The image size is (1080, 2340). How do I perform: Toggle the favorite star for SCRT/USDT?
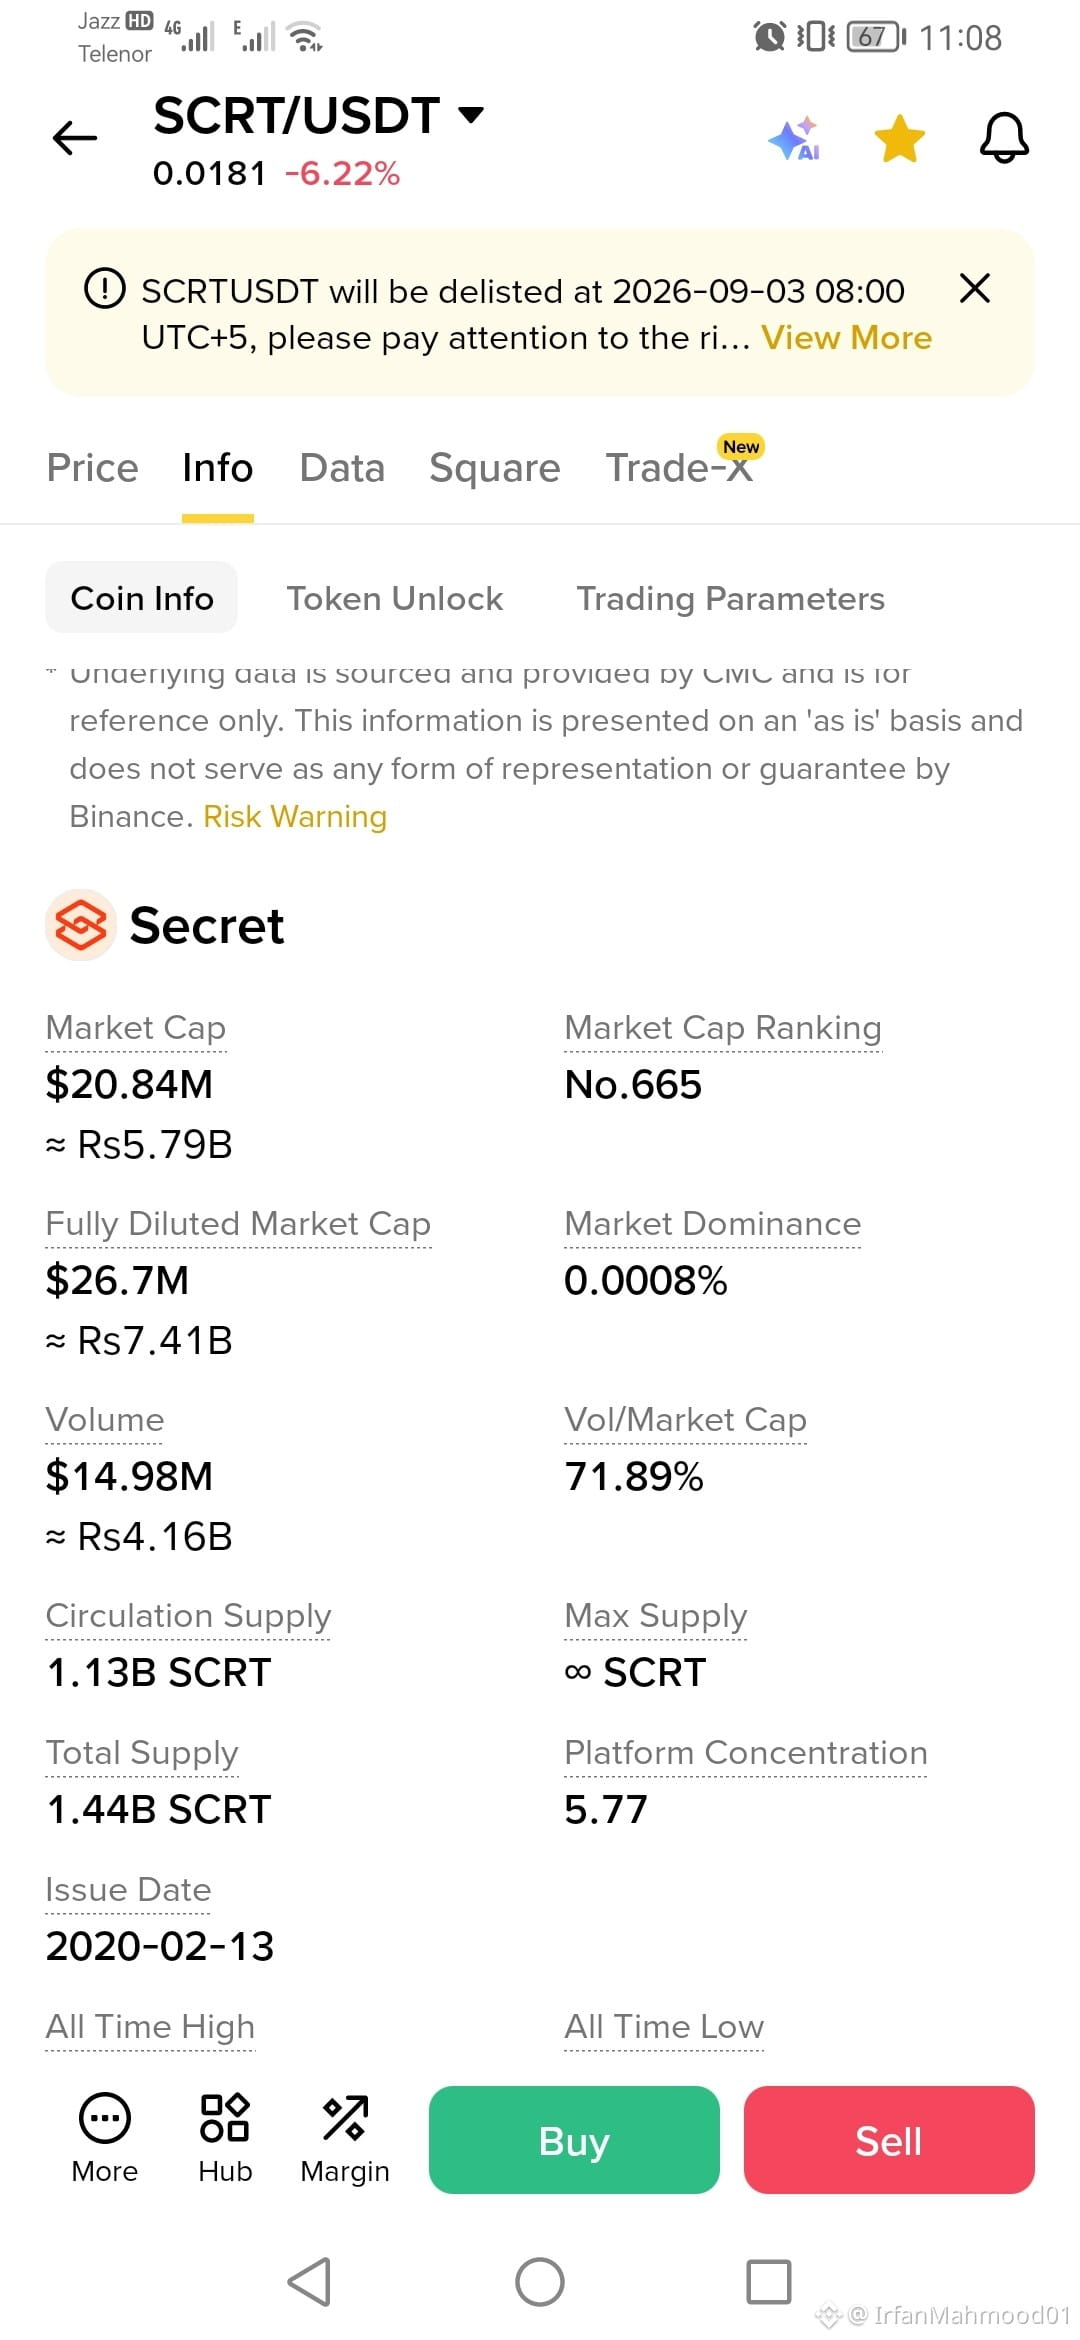(x=900, y=138)
